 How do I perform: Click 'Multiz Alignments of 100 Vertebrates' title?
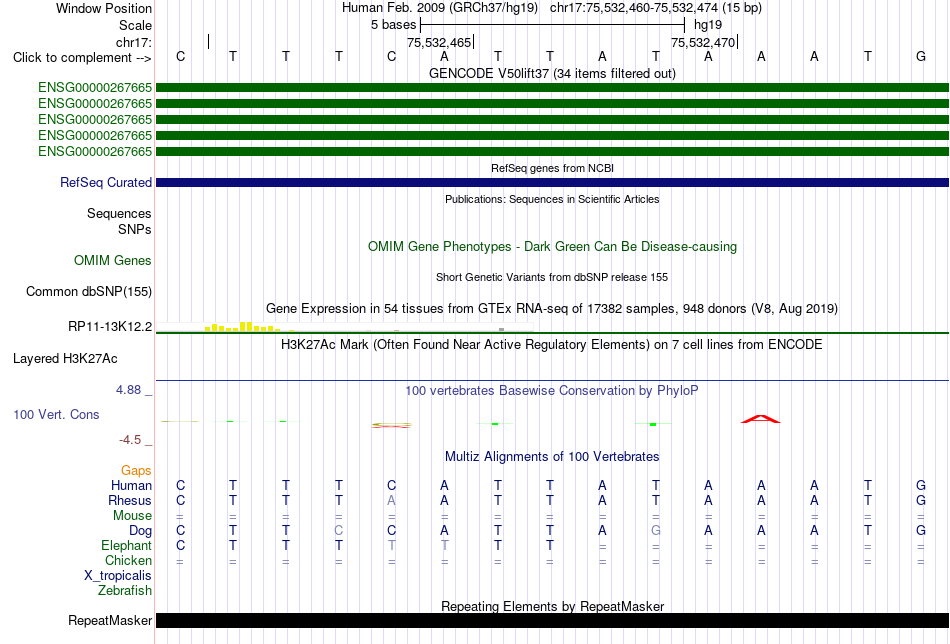coord(552,456)
